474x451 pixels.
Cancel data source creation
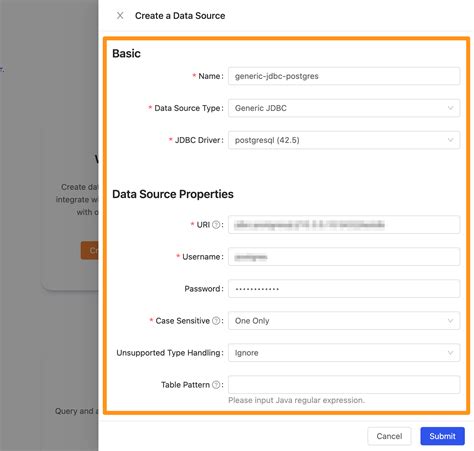click(x=389, y=436)
